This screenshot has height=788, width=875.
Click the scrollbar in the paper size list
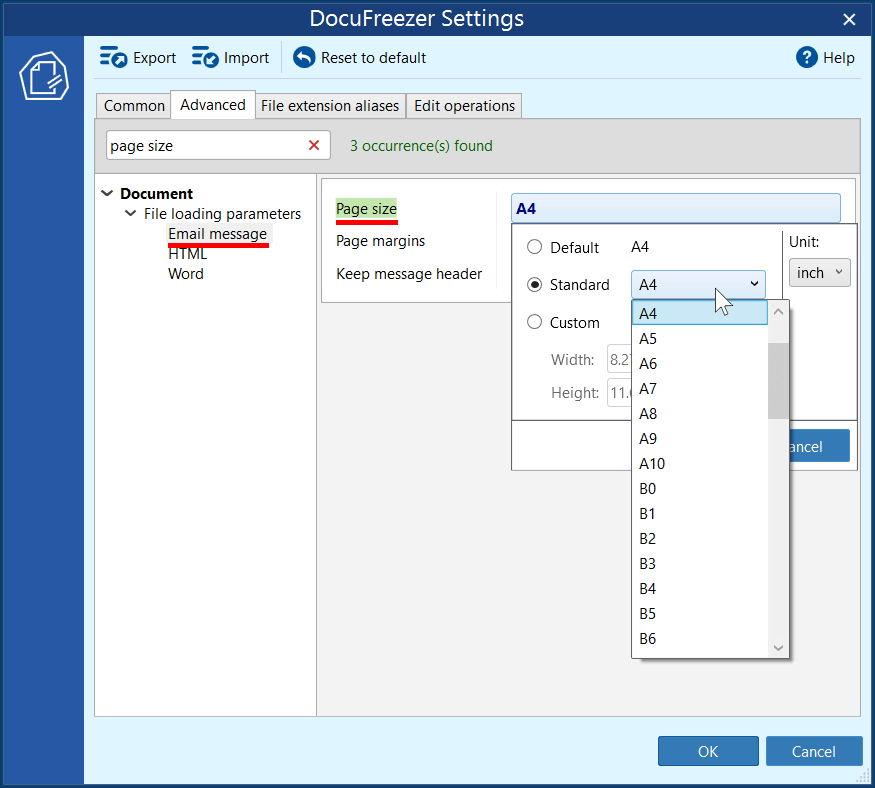(x=778, y=380)
